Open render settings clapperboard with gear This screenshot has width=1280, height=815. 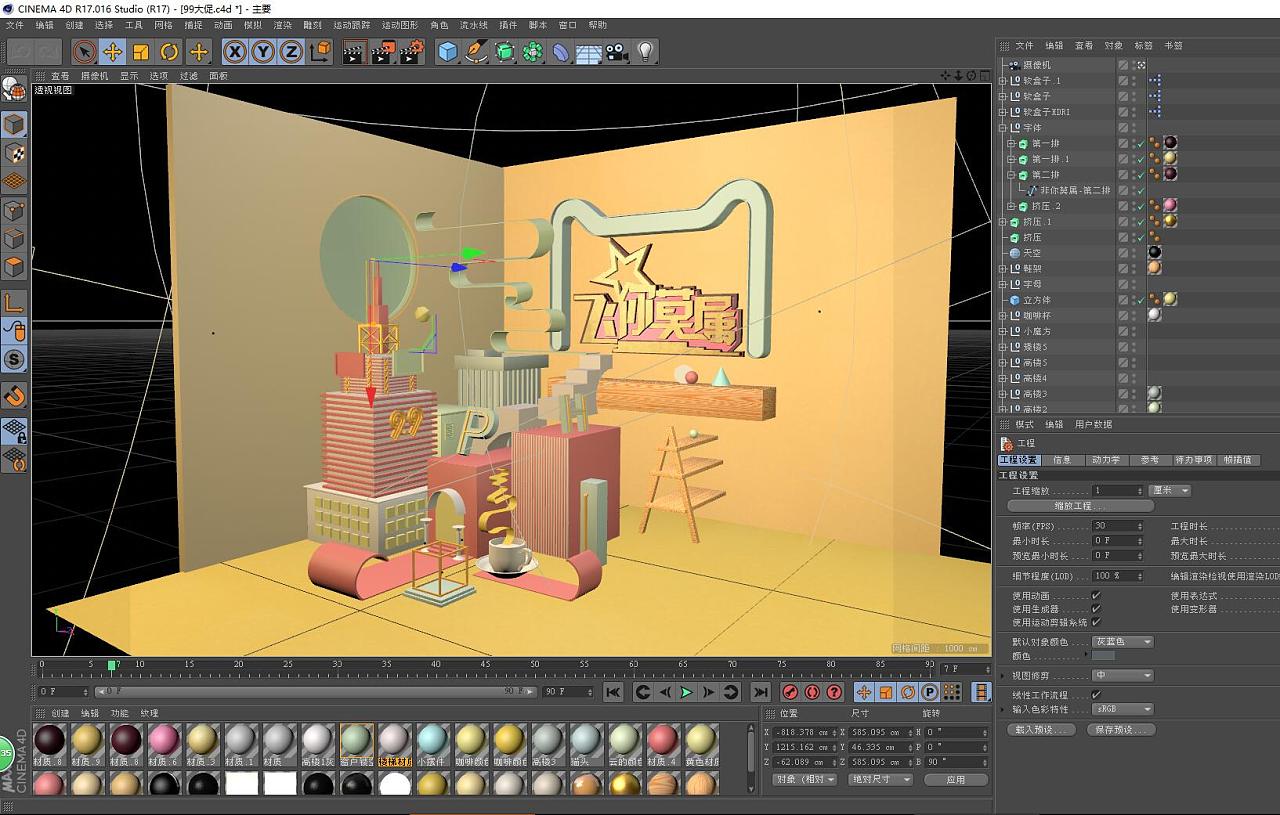click(x=412, y=52)
